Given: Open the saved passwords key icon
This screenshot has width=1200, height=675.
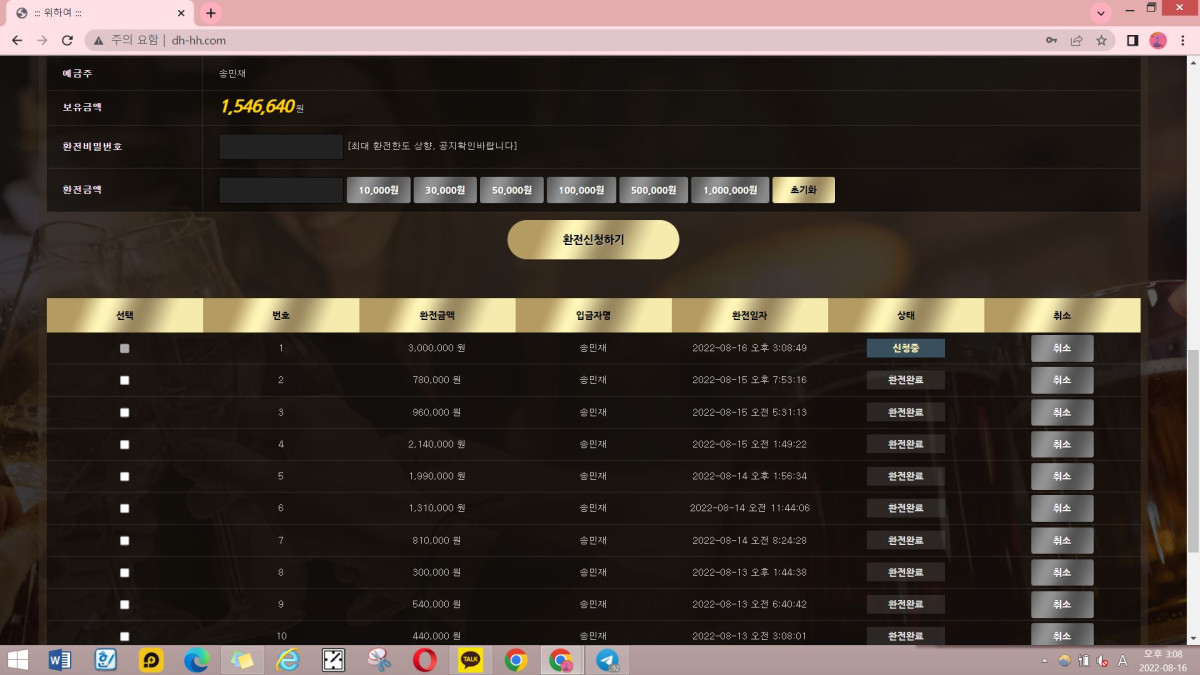Looking at the screenshot, I should pos(1051,41).
